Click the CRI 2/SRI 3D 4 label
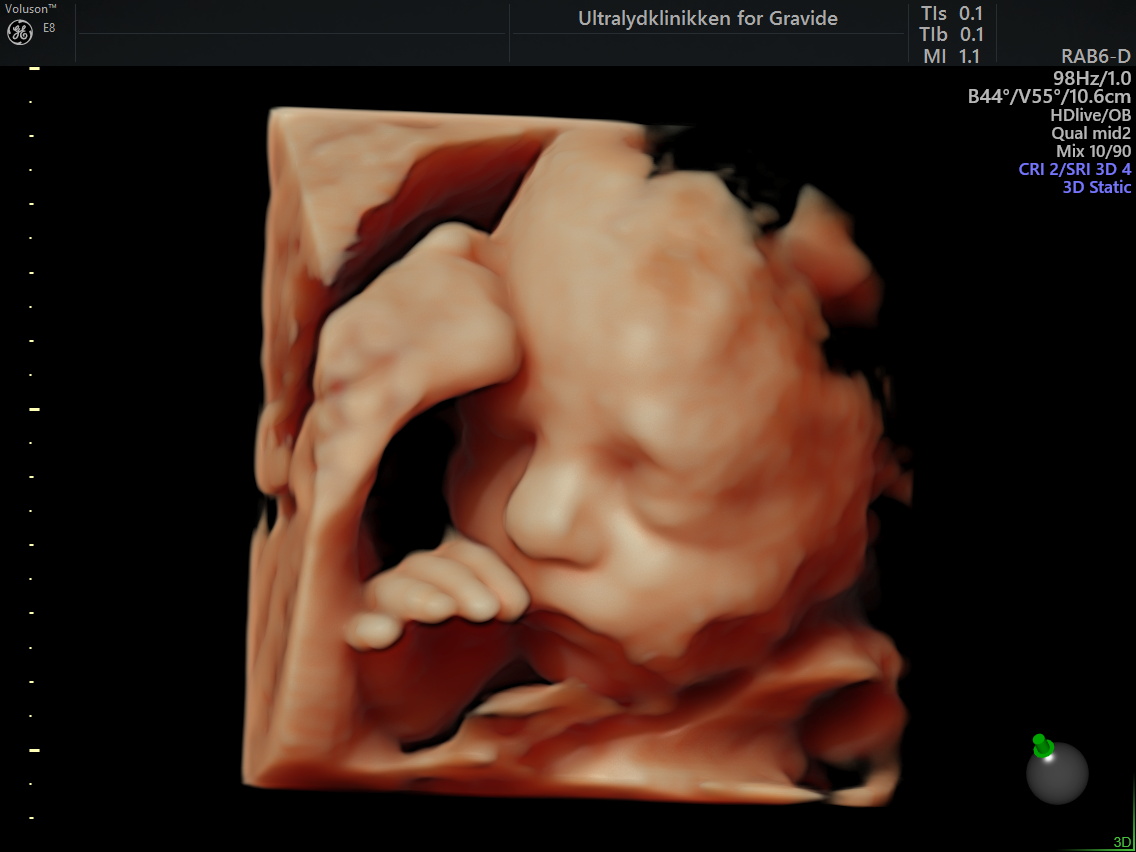This screenshot has width=1136, height=852. (x=1074, y=169)
